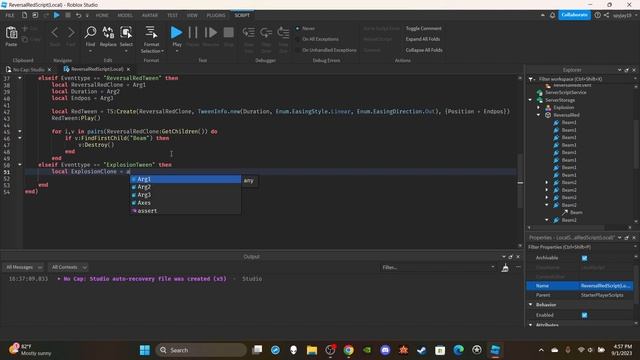The width and height of the screenshot is (640, 360).
Task: Click the small blue play icon in quick access bar
Action: (57, 15)
